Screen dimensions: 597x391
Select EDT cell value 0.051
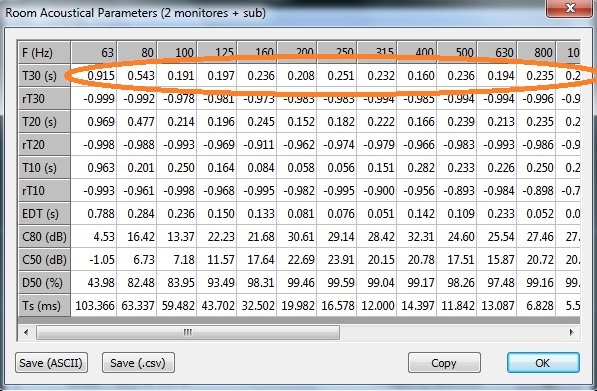click(377, 214)
